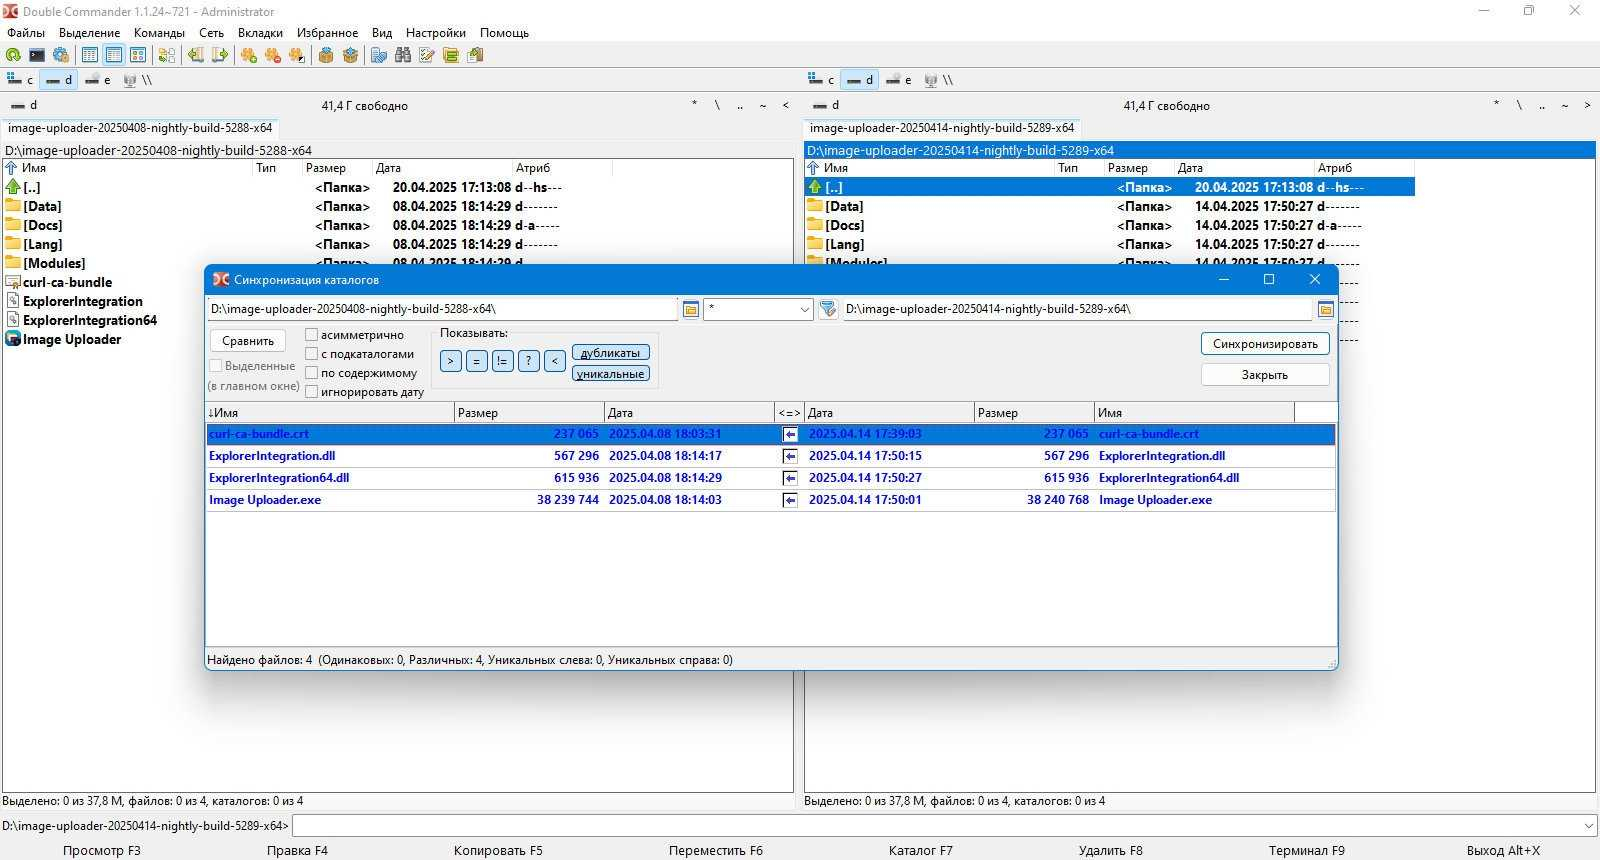Browse left folder icon in sync dialog
The width and height of the screenshot is (1600, 860).
coord(690,309)
